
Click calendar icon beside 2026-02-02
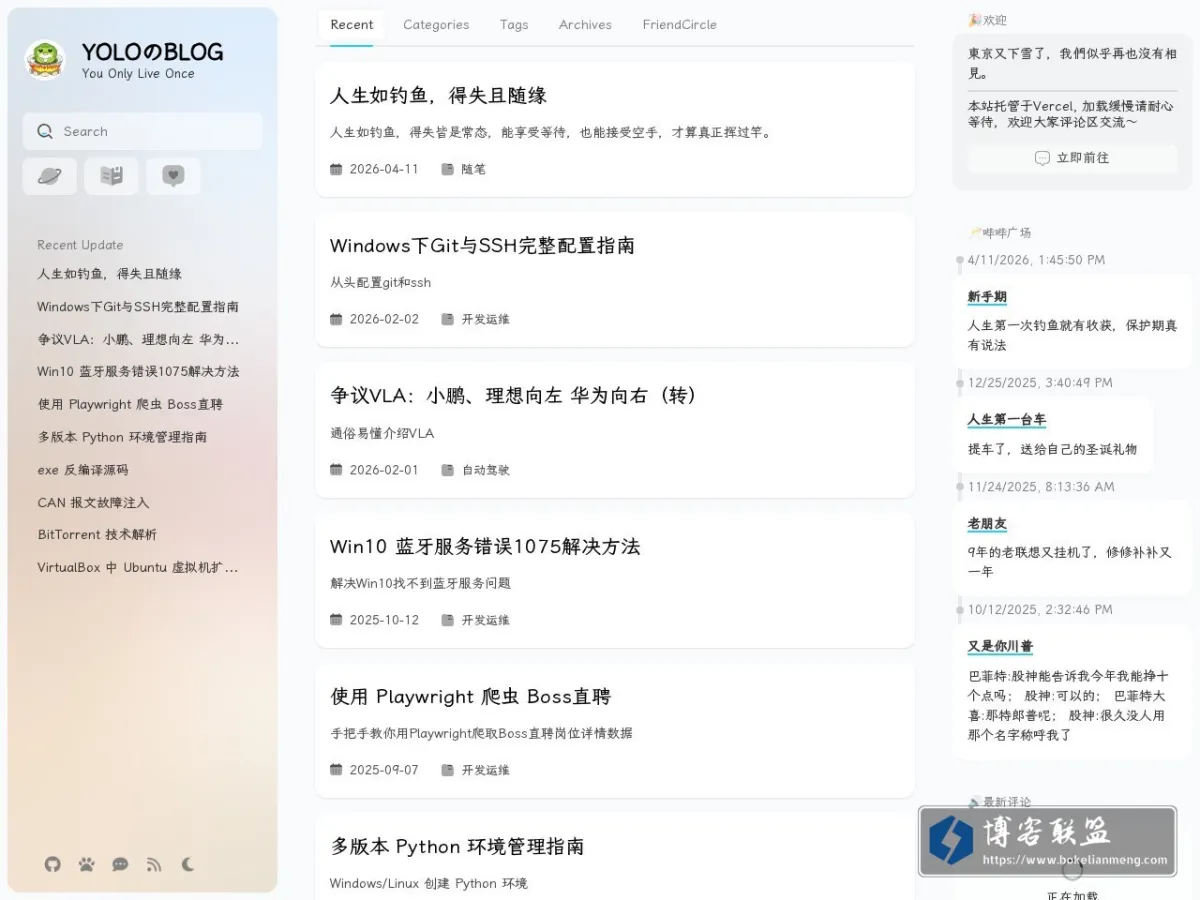[336, 319]
